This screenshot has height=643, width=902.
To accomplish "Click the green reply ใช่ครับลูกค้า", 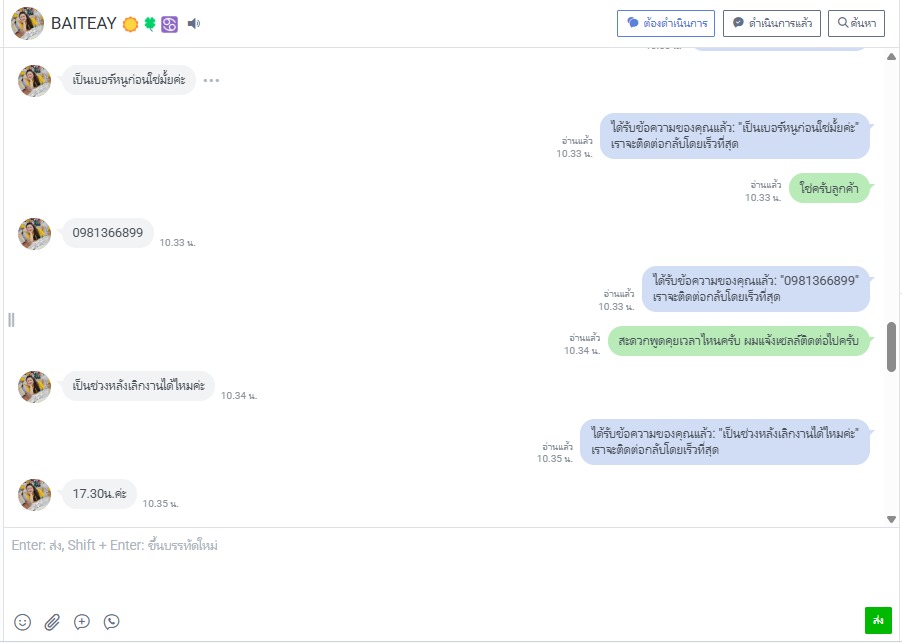I will [x=829, y=188].
